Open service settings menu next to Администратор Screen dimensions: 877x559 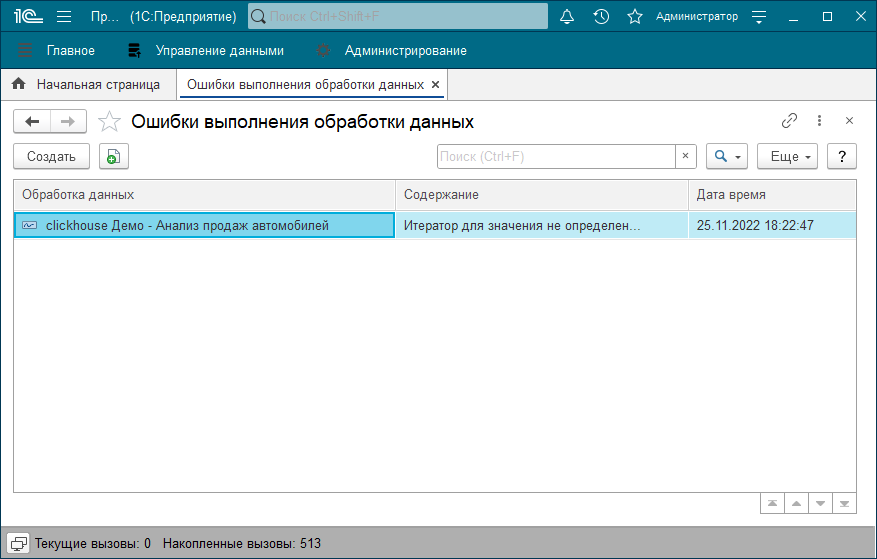point(759,16)
